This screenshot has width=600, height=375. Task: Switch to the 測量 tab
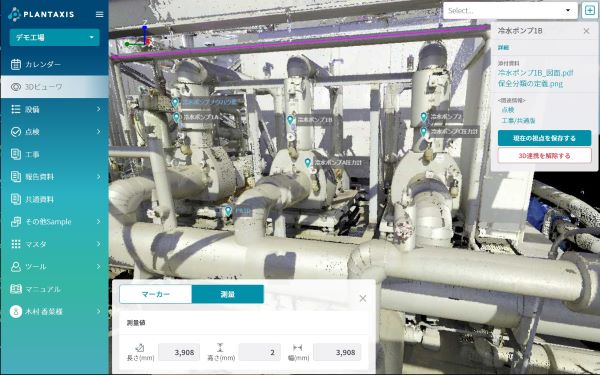[x=228, y=294]
